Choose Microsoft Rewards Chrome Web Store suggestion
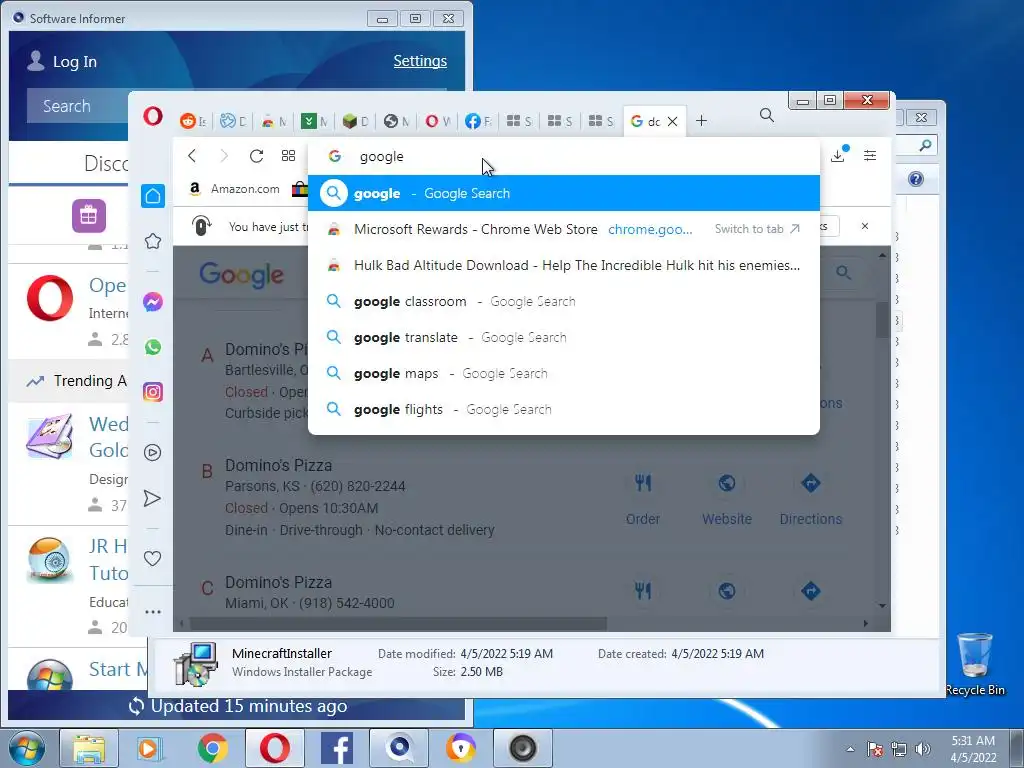 [564, 229]
